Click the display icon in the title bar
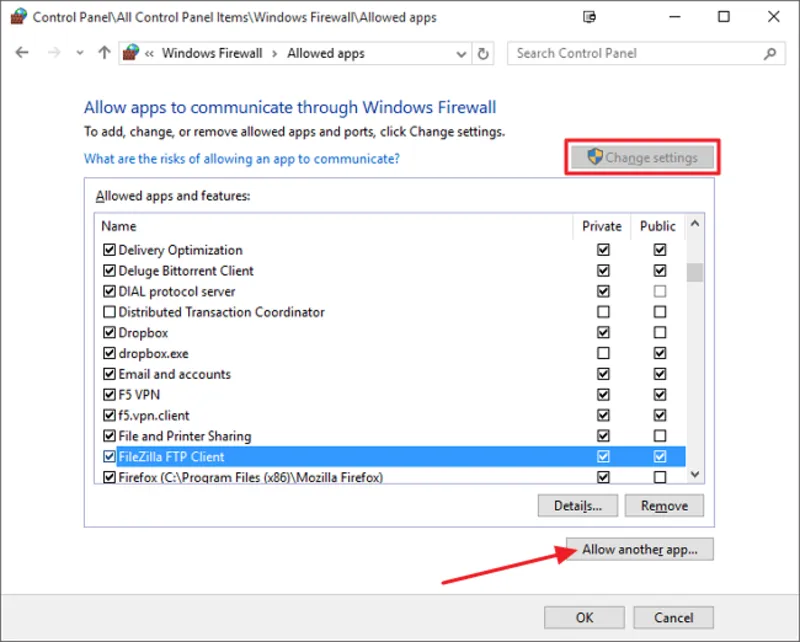This screenshot has width=800, height=642. [589, 17]
